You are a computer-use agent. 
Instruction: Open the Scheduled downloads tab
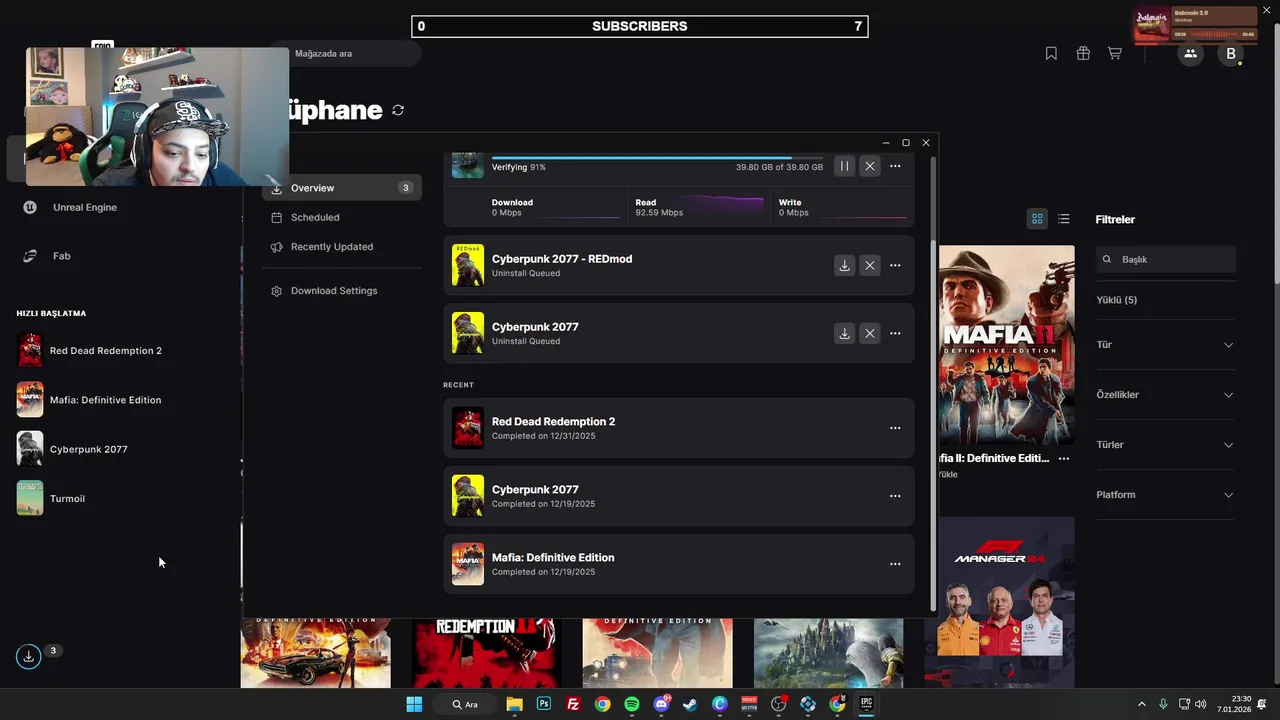point(342,217)
